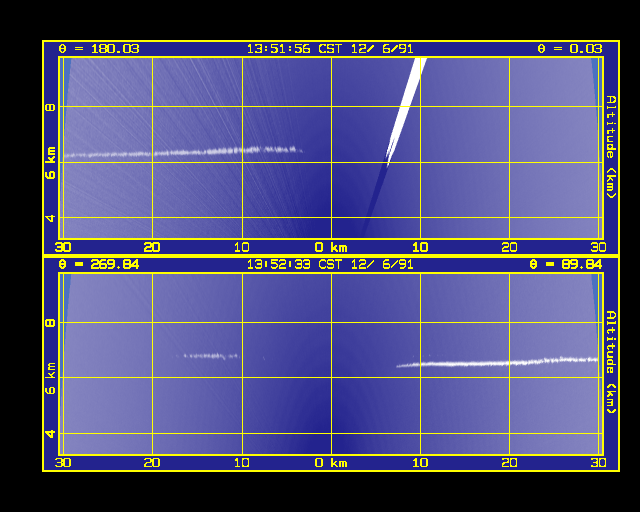This screenshot has width=640, height=512.
Task: Click the lower panel's altitude label 4
Action: 50,434
